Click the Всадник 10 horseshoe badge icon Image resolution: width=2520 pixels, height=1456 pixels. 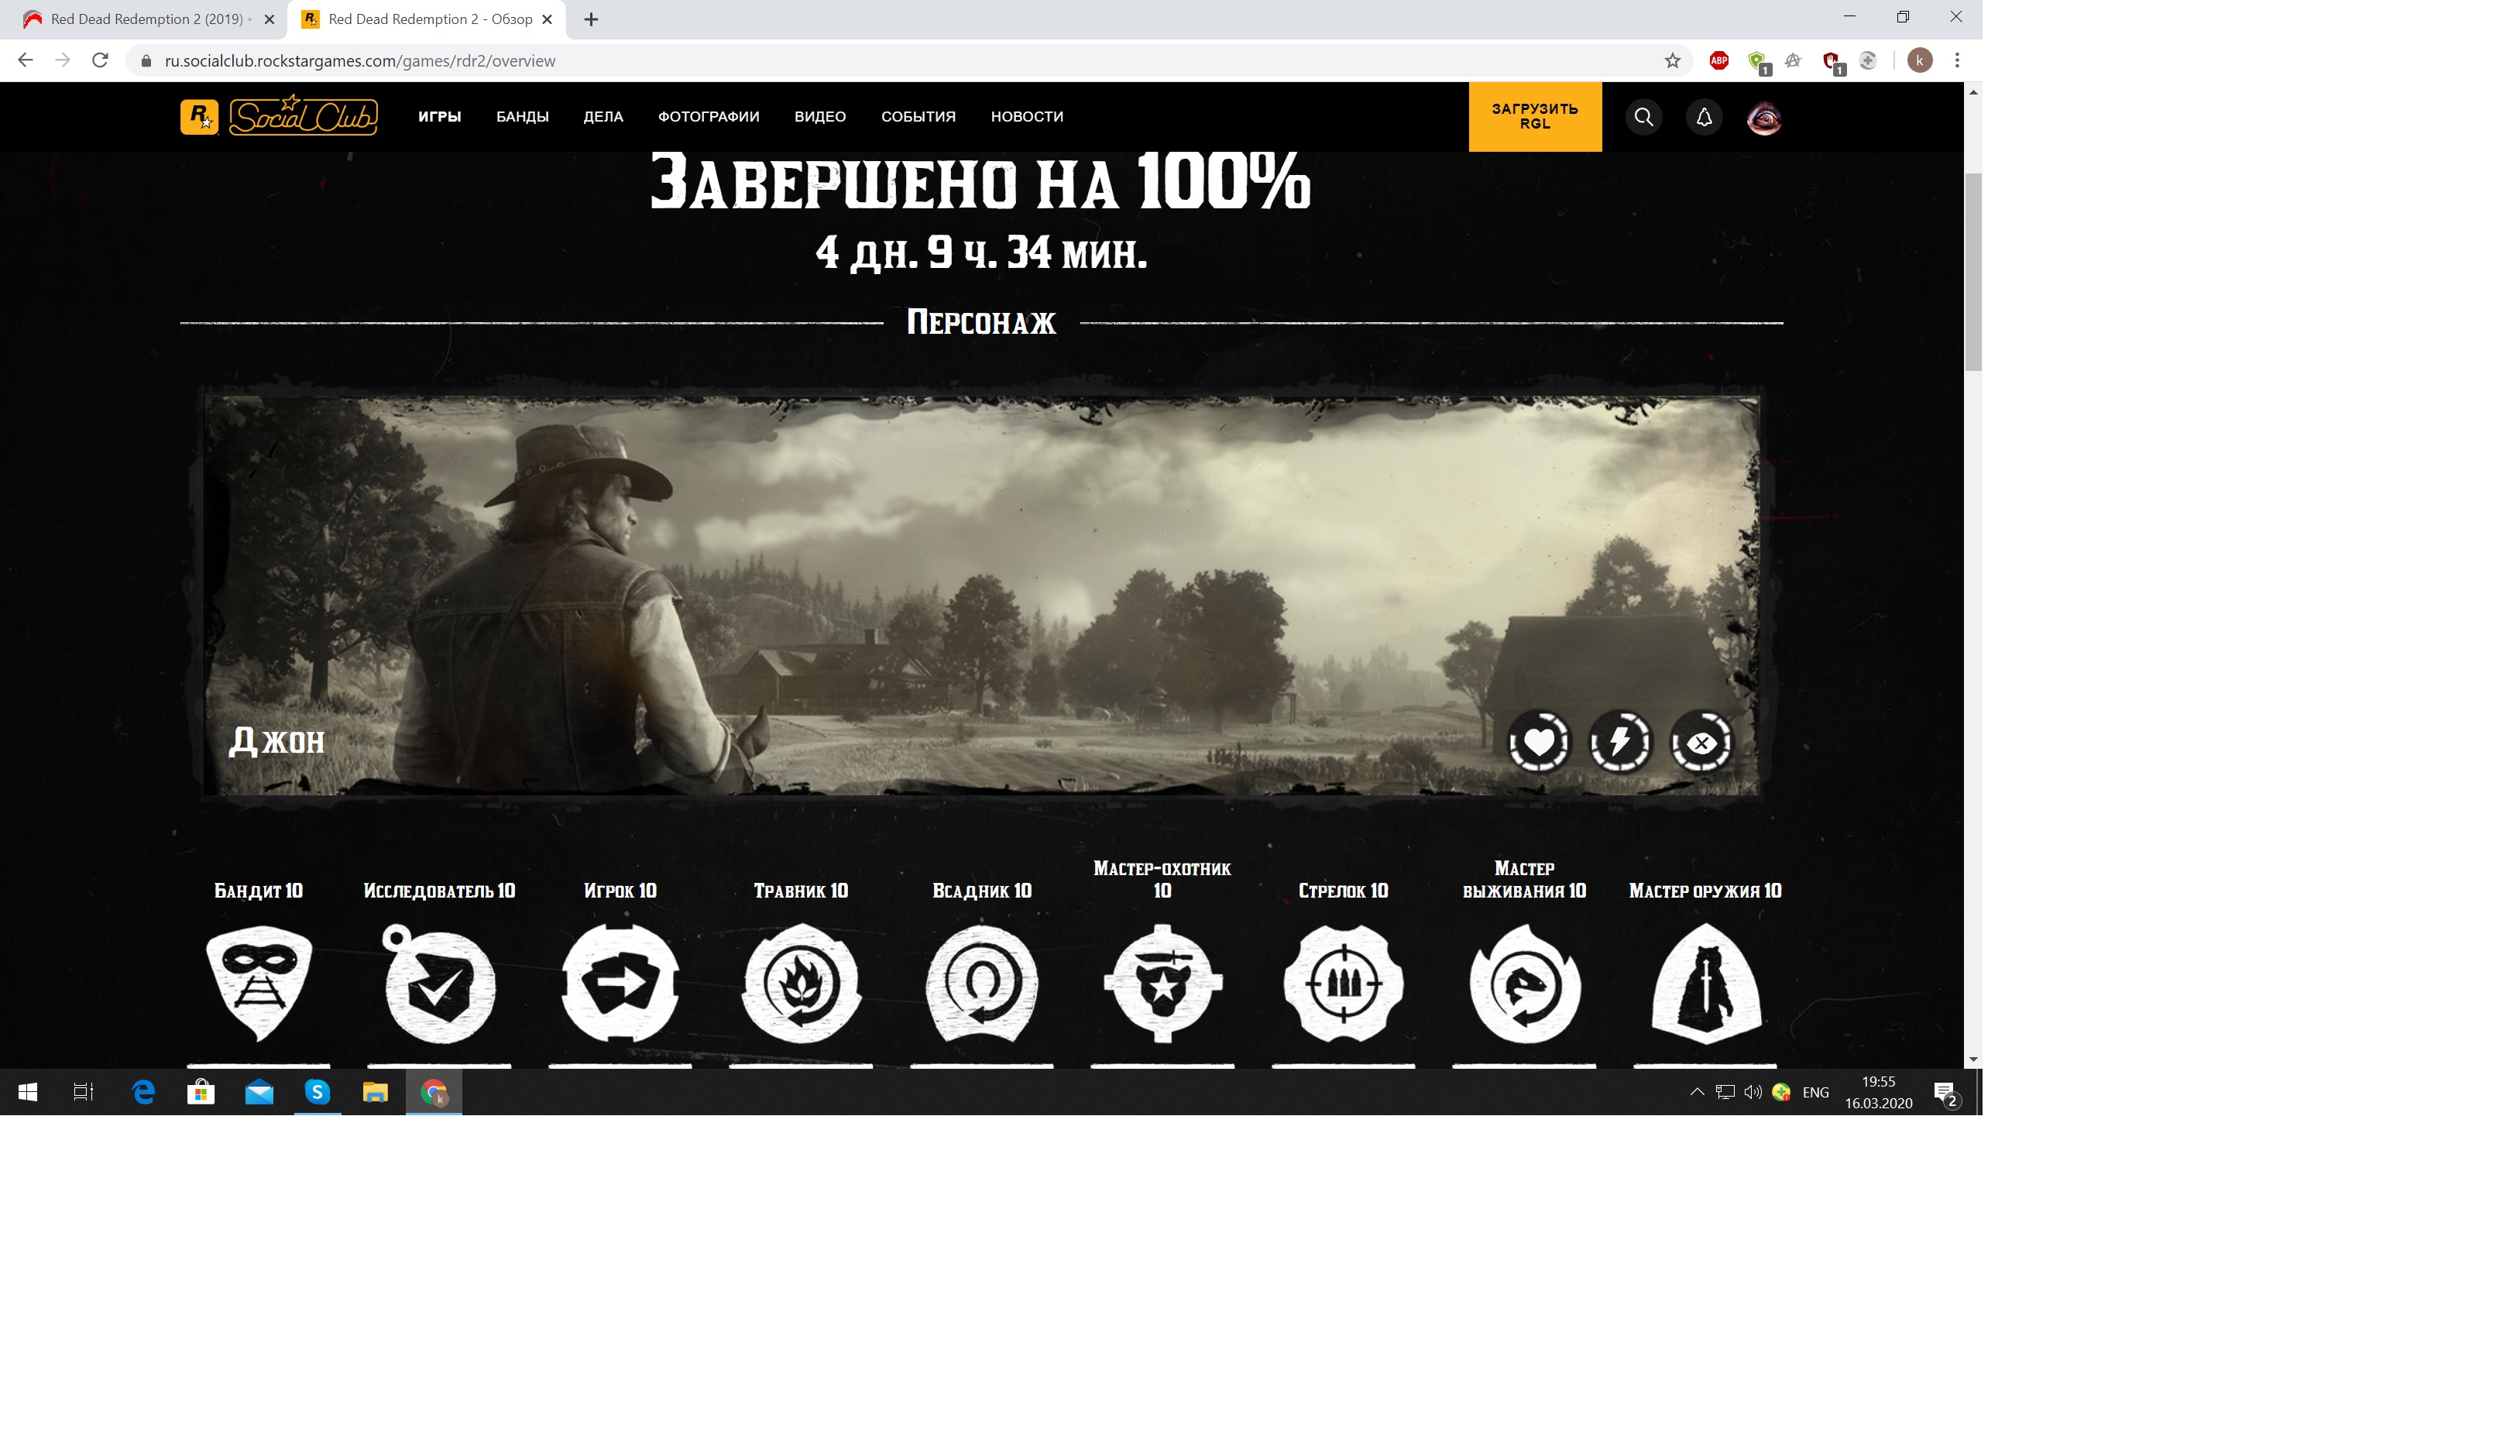[x=982, y=983]
